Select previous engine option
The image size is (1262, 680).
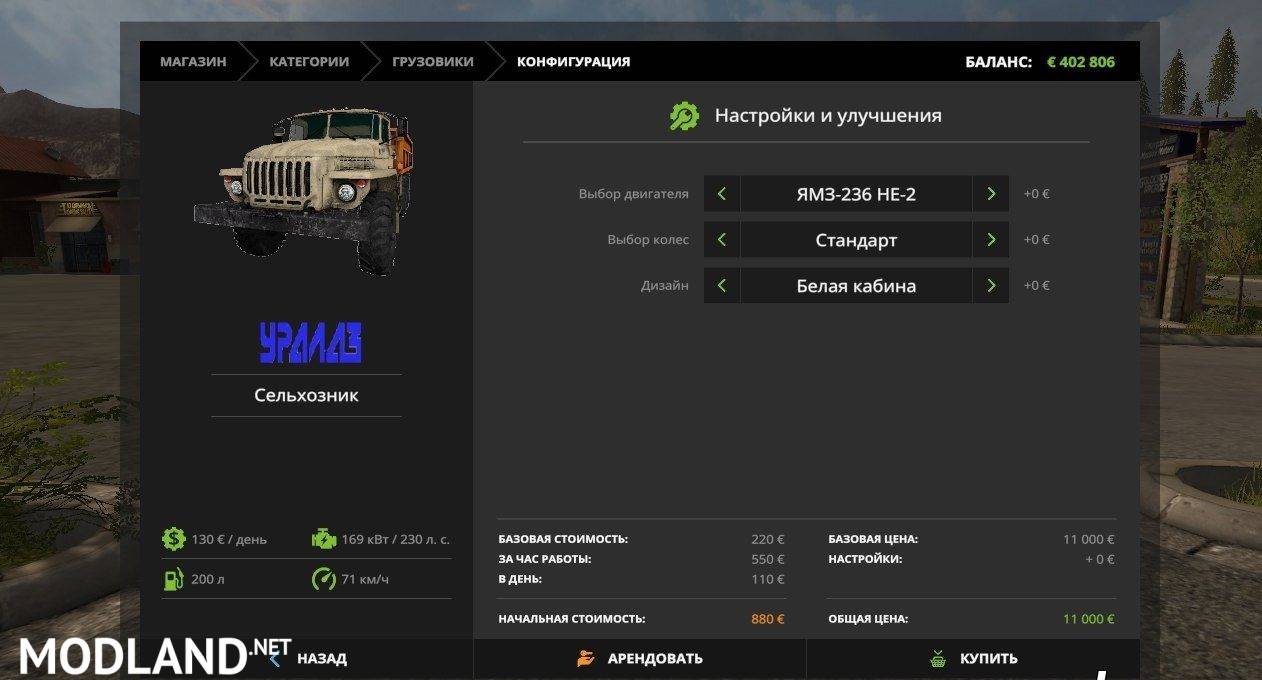pyautogui.click(x=722, y=194)
